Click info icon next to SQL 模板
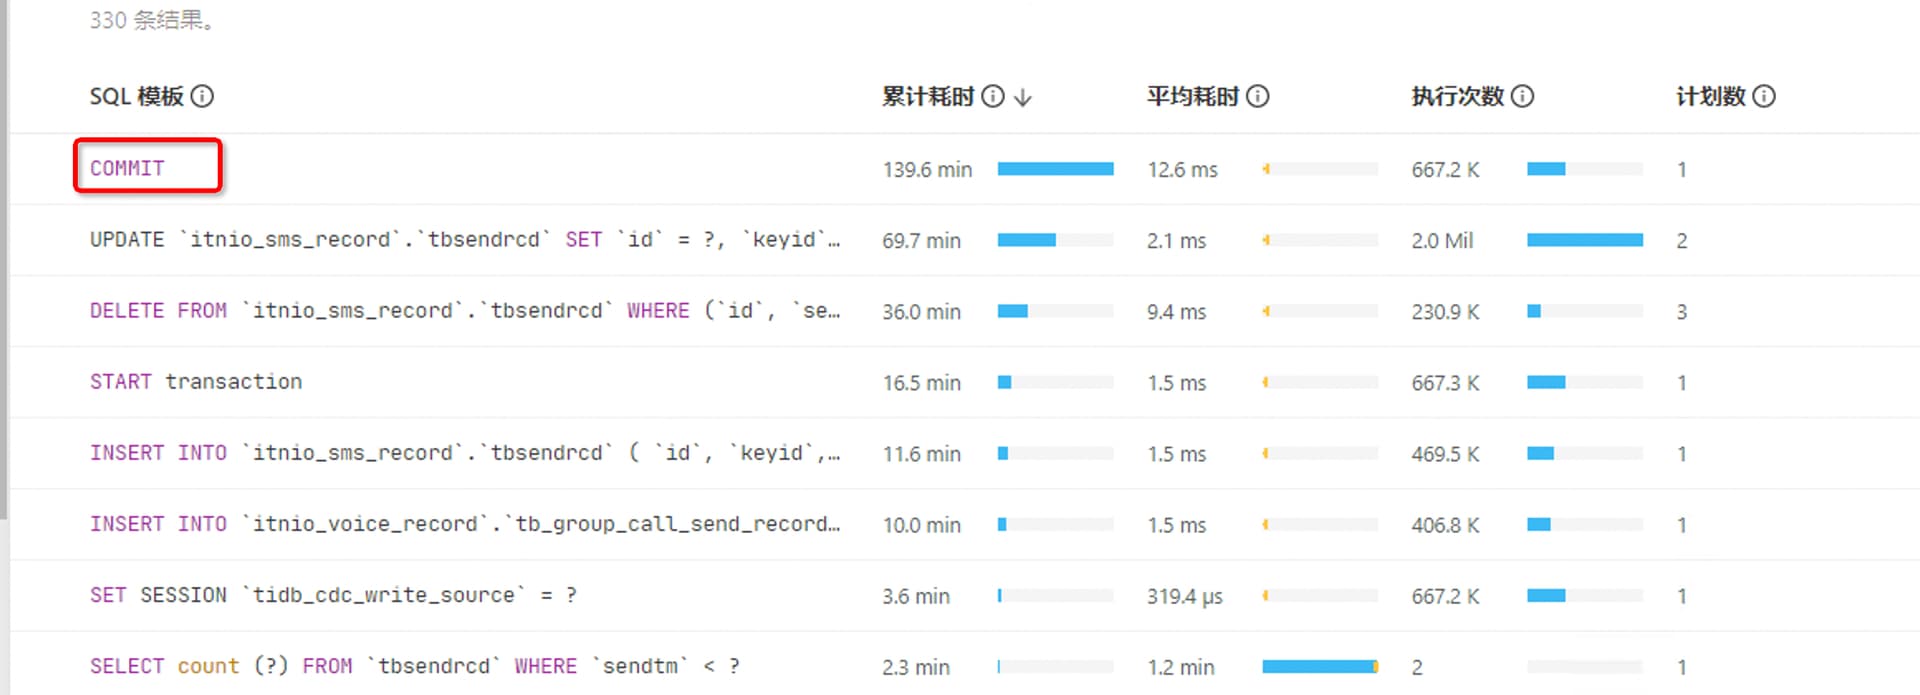Screen dimensions: 1920x695 202,96
